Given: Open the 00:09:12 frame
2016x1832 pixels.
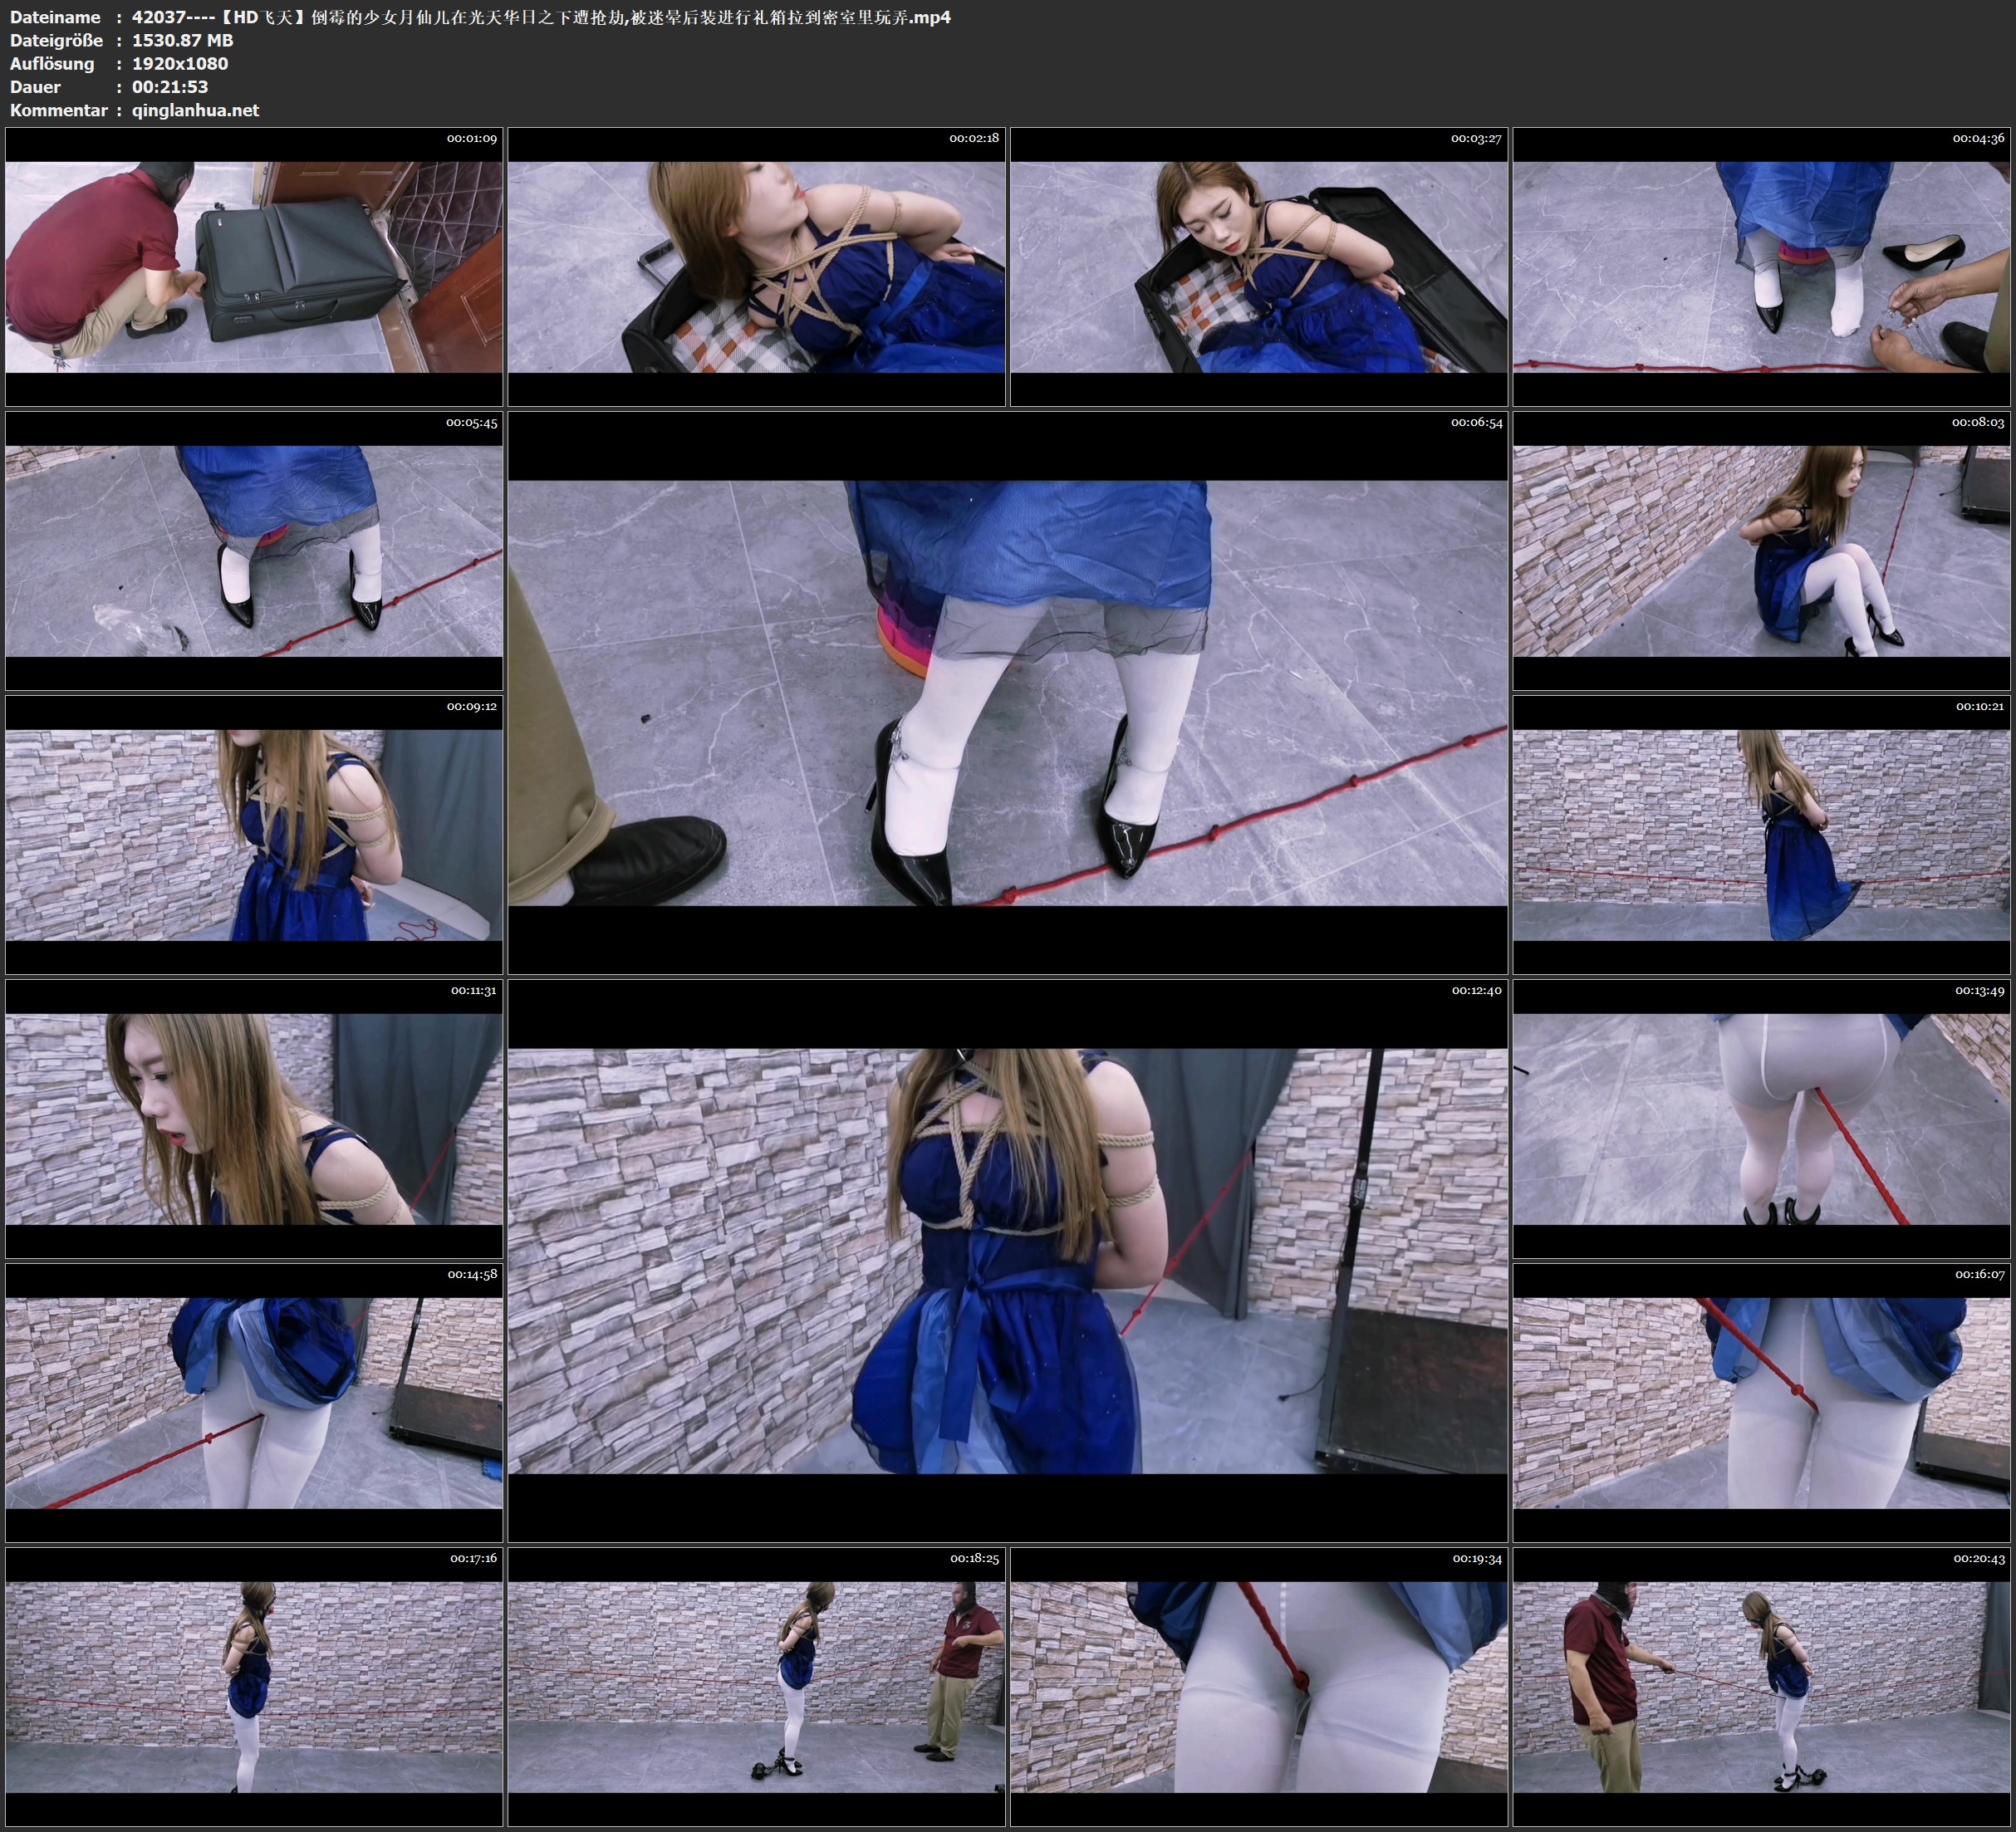Looking at the screenshot, I should pos(254,835).
